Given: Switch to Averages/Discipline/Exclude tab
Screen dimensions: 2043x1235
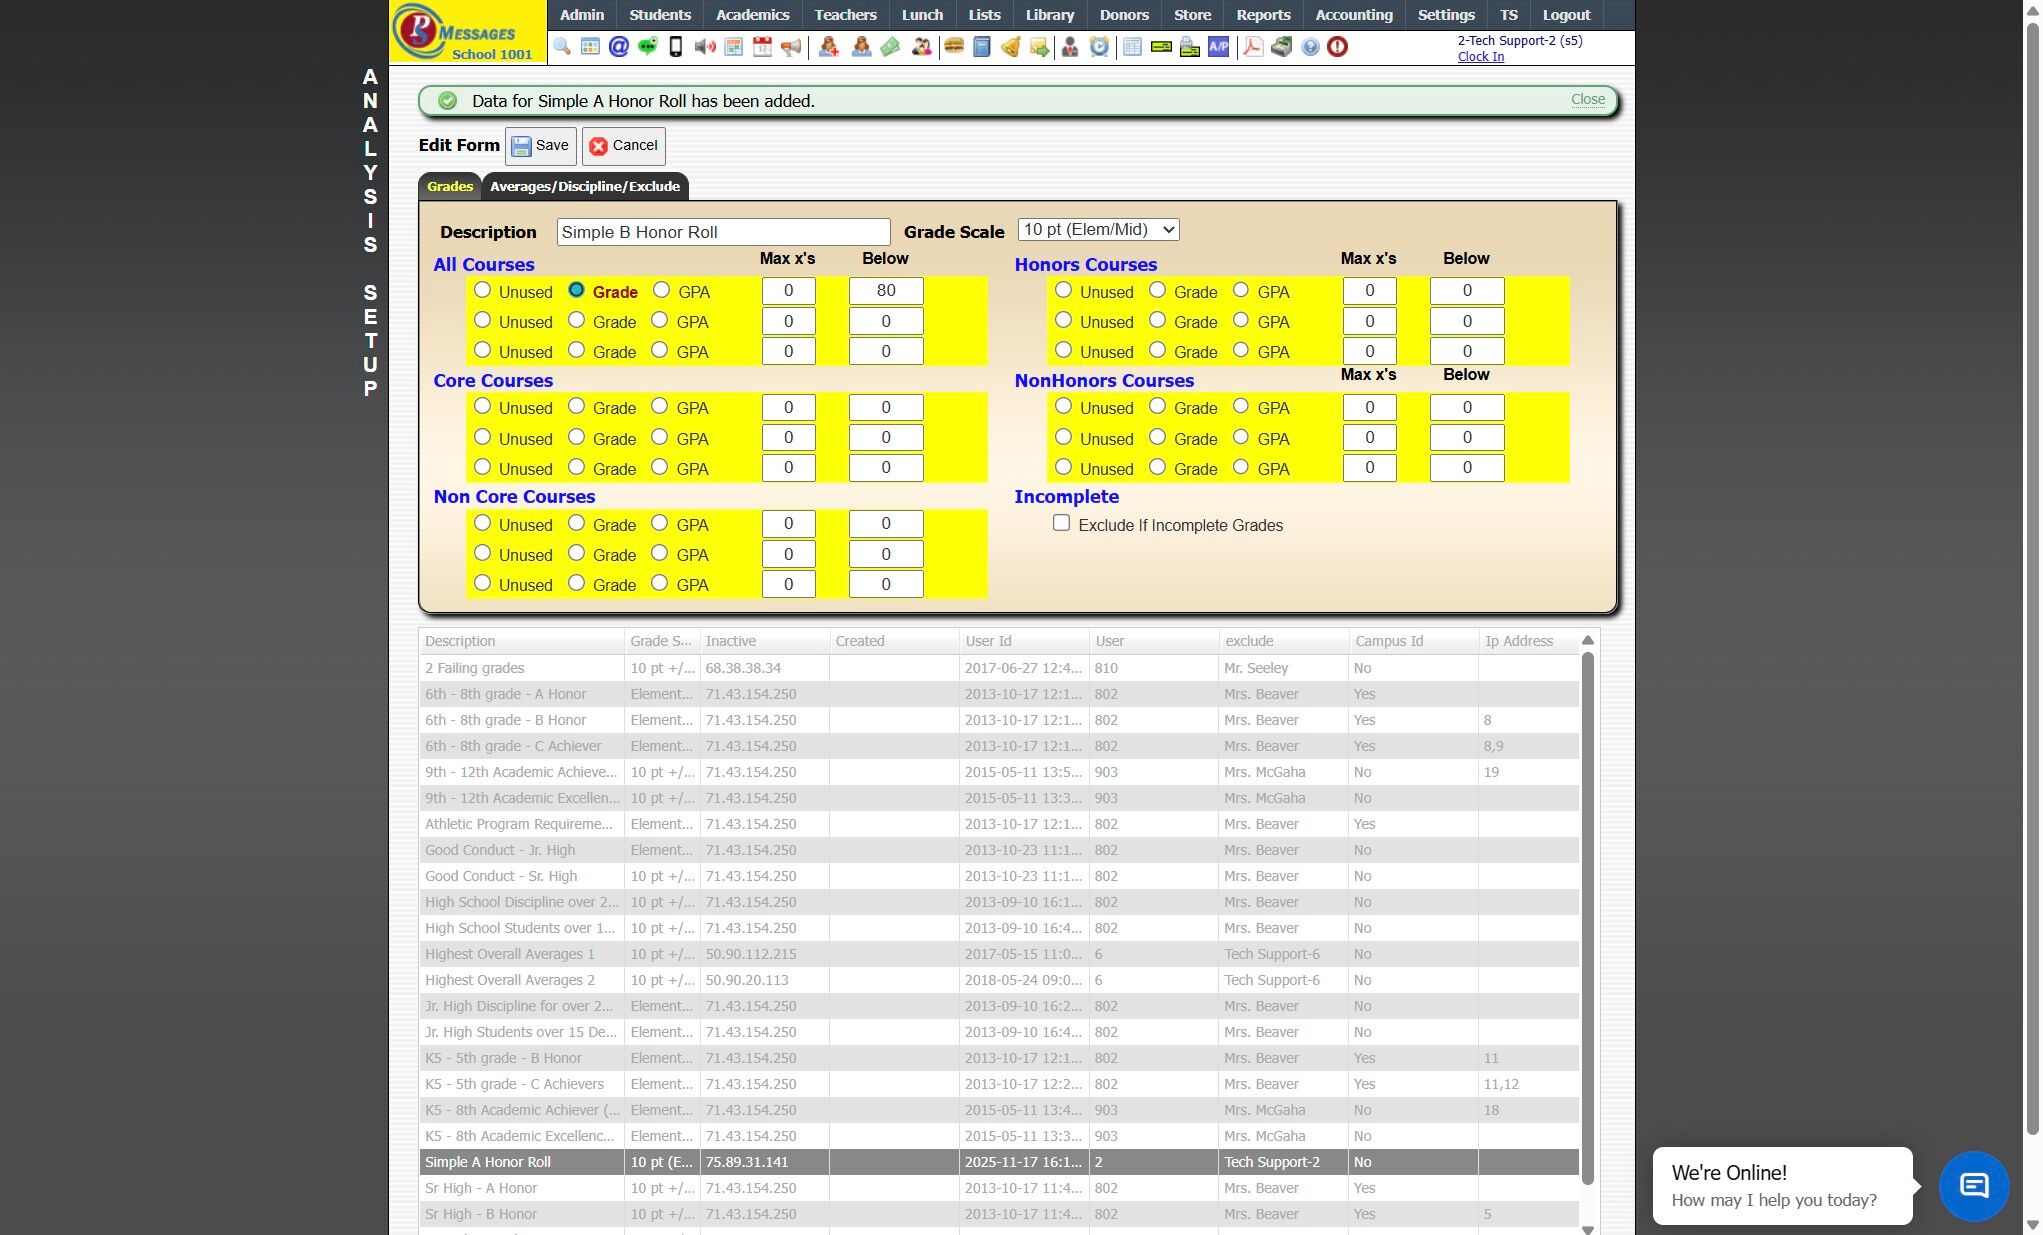Looking at the screenshot, I should (584, 187).
